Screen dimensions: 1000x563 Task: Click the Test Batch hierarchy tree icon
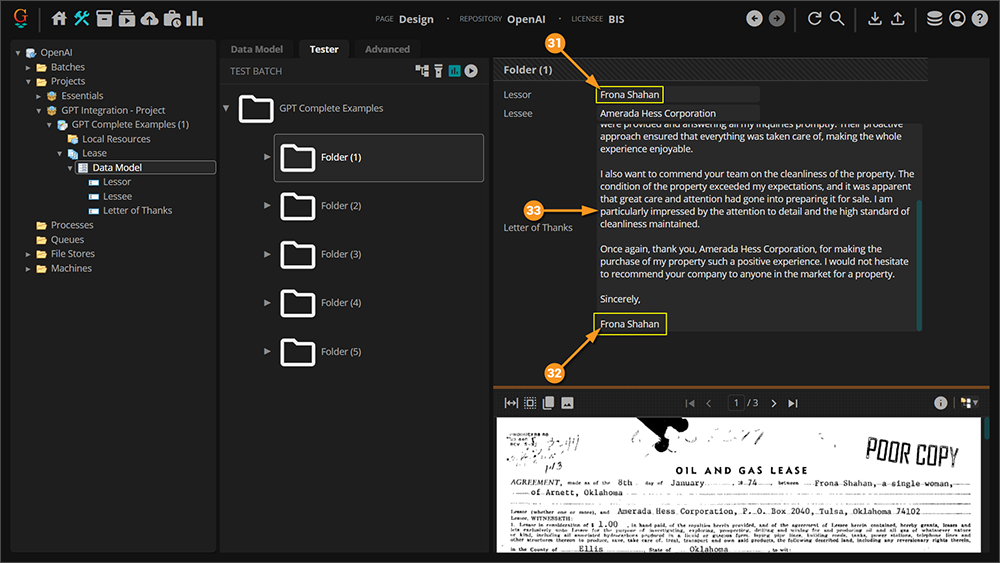pyautogui.click(x=422, y=71)
